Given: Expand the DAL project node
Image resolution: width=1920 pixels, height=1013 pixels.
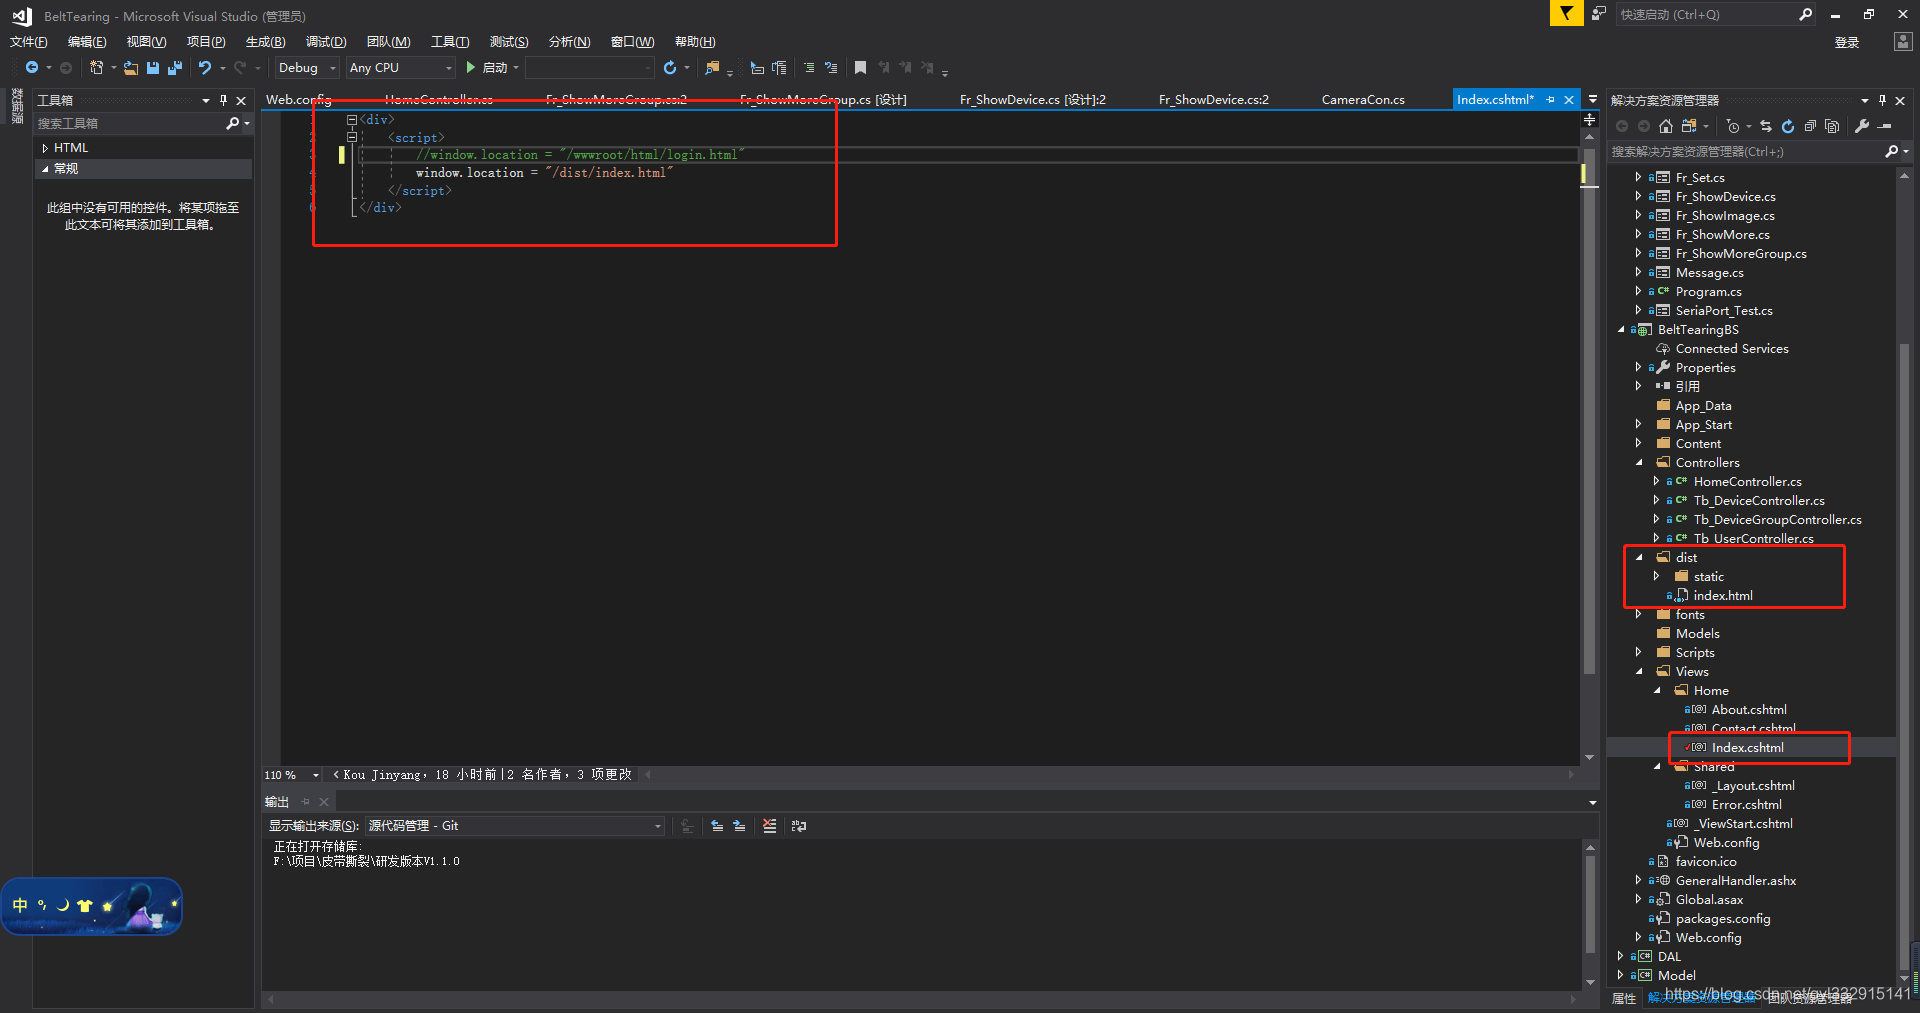Looking at the screenshot, I should tap(1621, 957).
